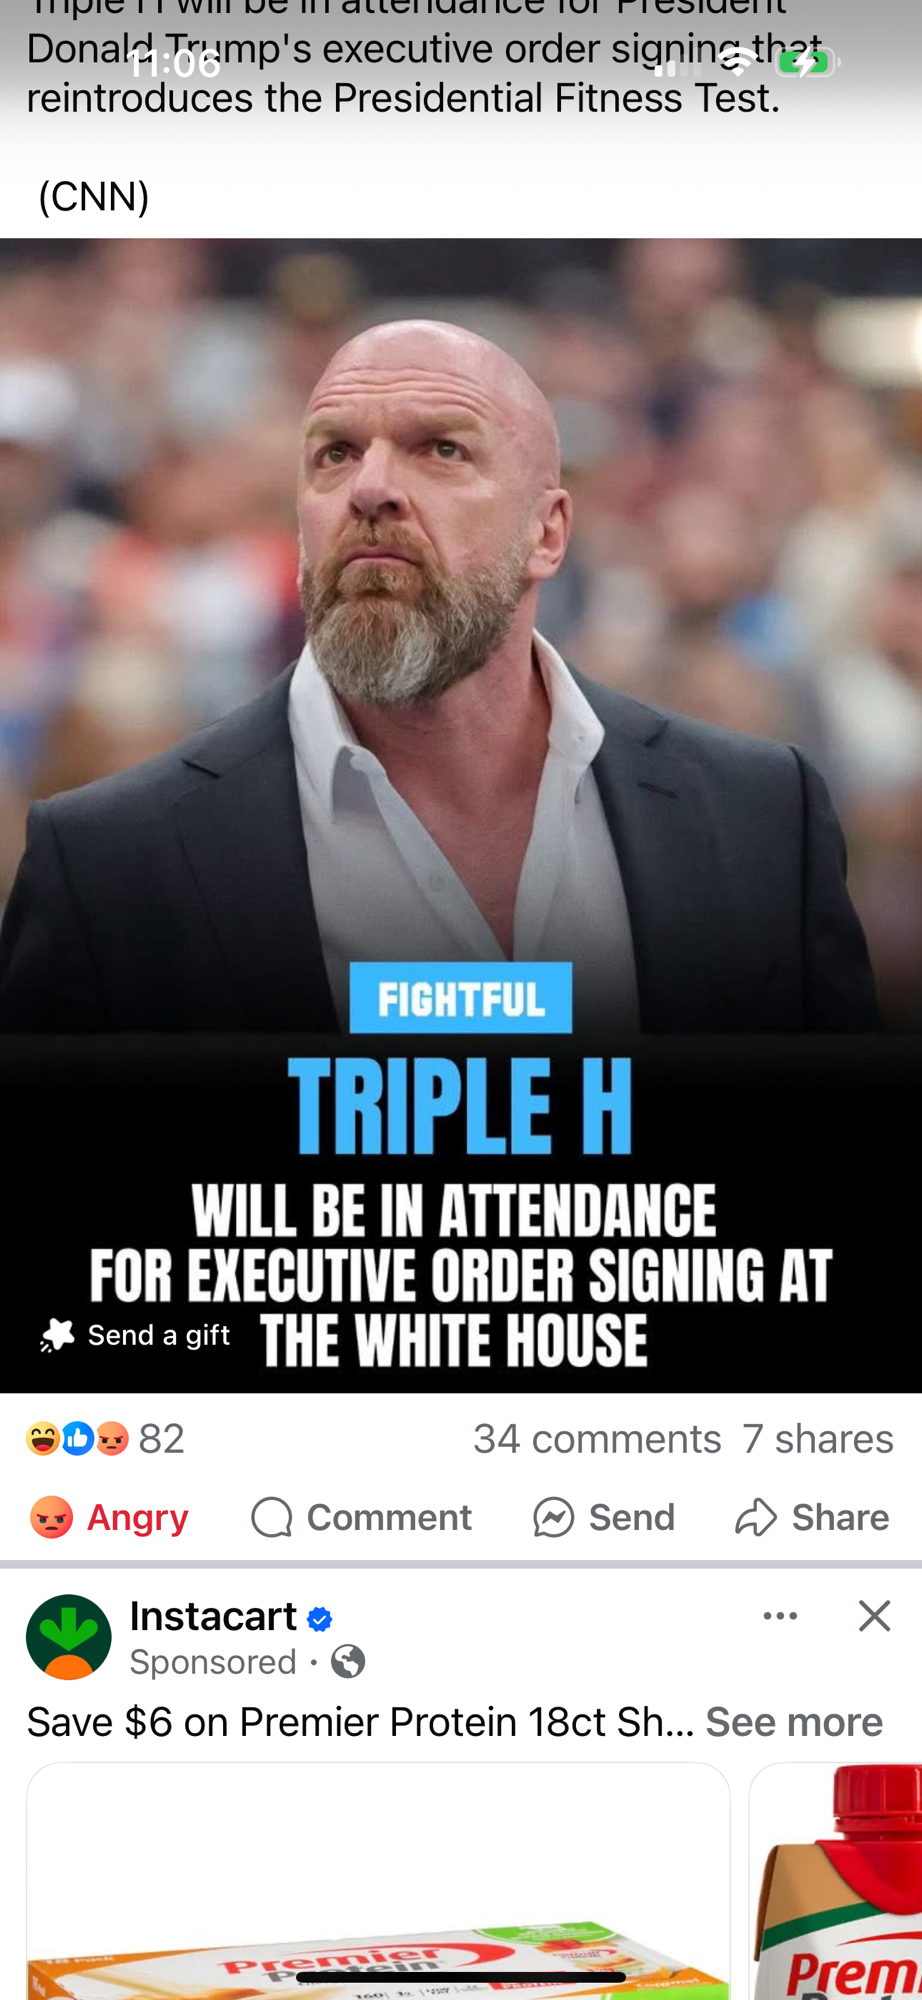
Task: Tap the public globe audience icon
Action: coord(348,1662)
